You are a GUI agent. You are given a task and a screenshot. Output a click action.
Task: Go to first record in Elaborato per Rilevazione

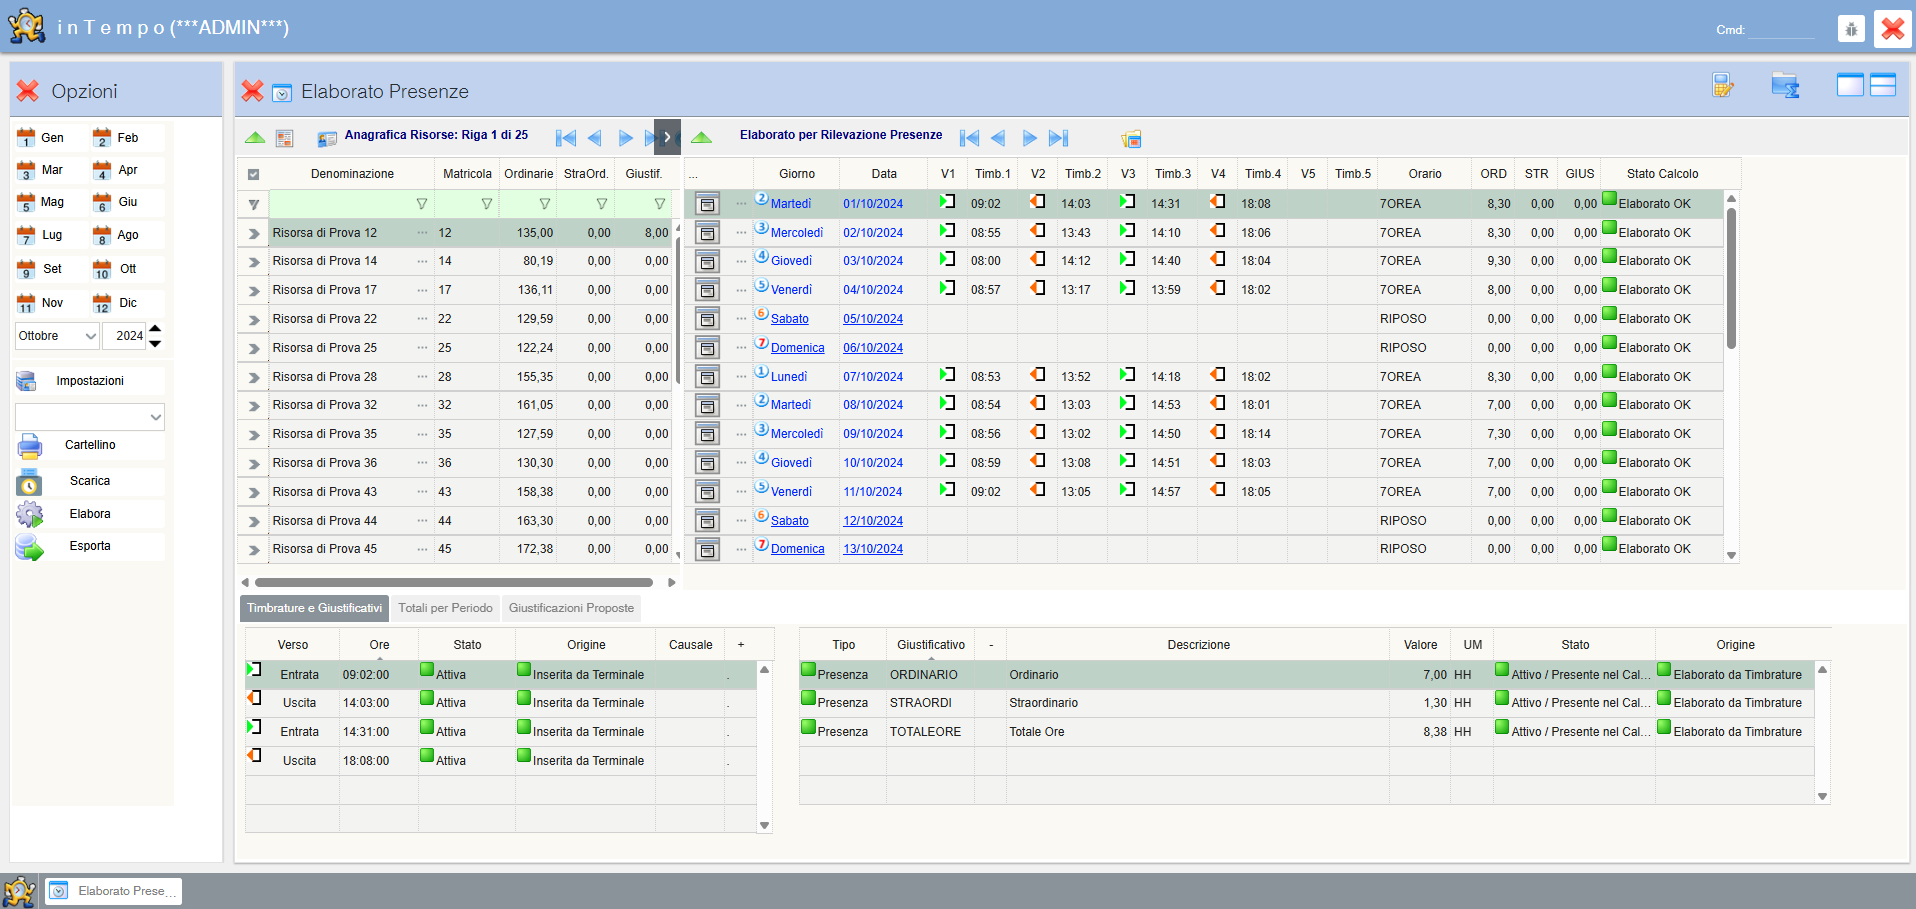tap(969, 138)
